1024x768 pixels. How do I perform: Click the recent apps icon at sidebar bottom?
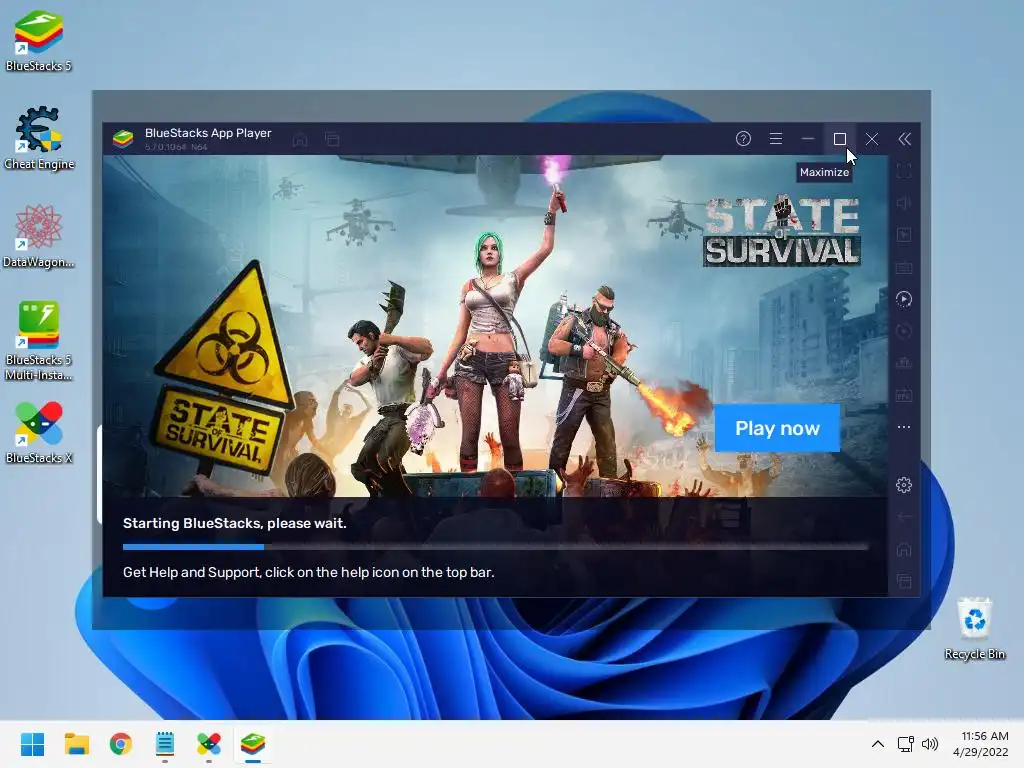coord(904,581)
